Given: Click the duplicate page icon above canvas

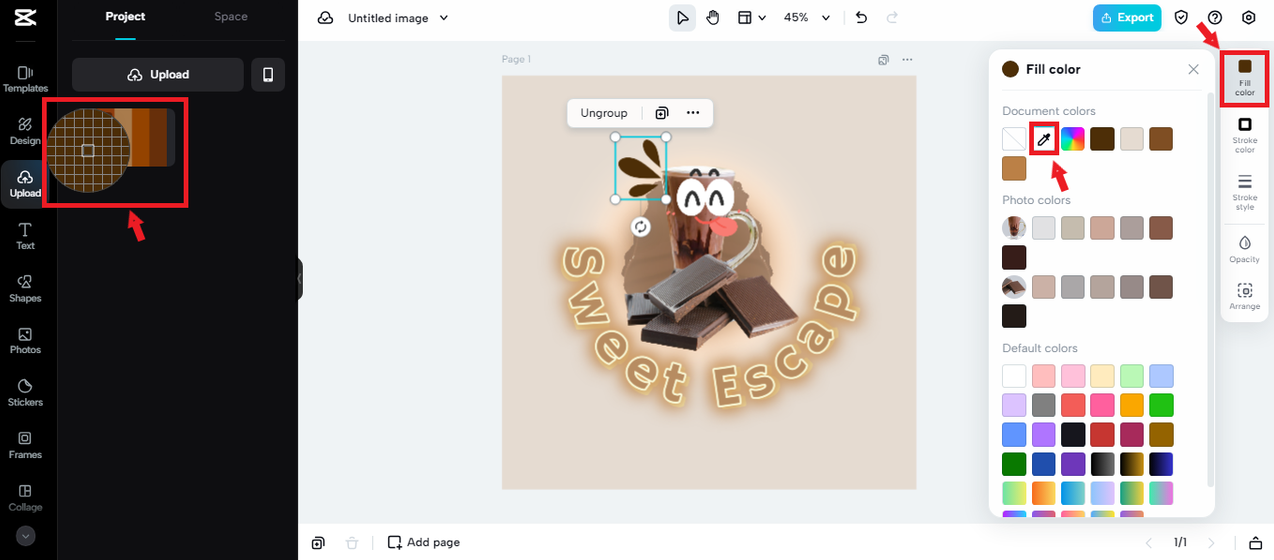Looking at the screenshot, I should coord(883,60).
